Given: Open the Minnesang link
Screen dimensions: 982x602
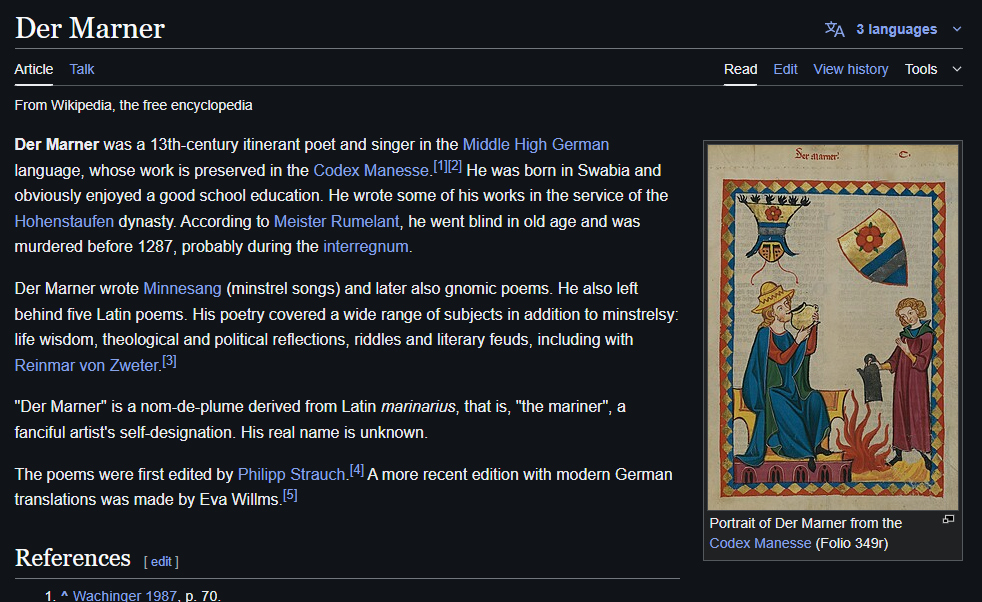Looking at the screenshot, I should (x=182, y=288).
